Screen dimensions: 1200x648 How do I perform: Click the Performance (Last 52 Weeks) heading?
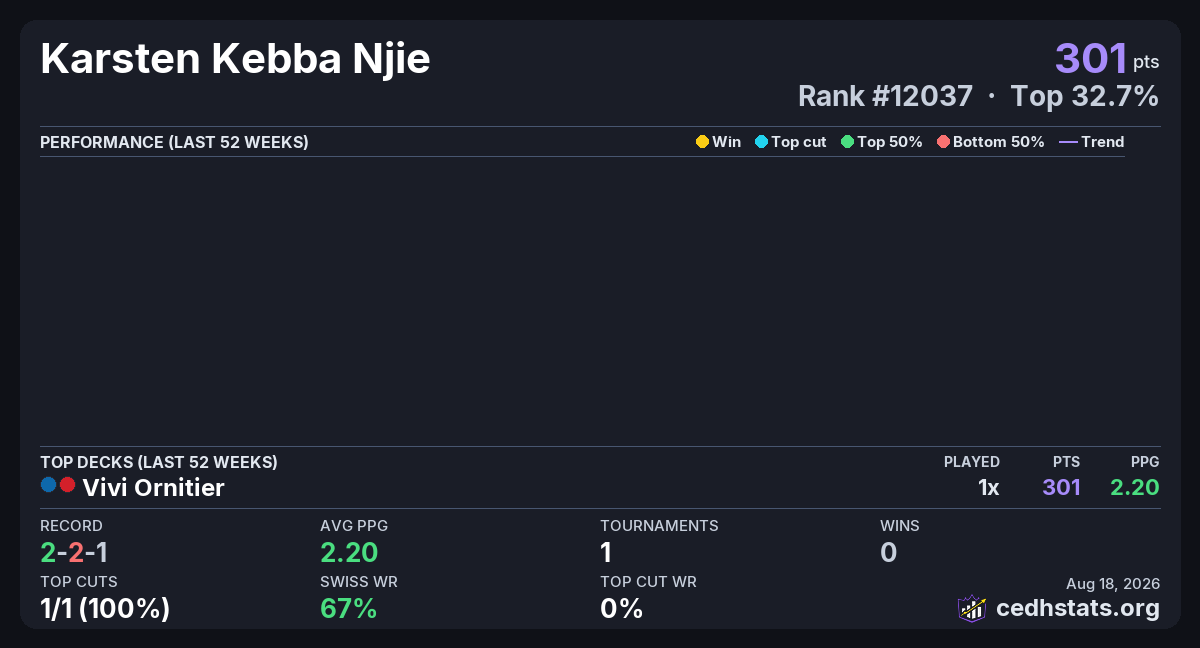point(174,142)
